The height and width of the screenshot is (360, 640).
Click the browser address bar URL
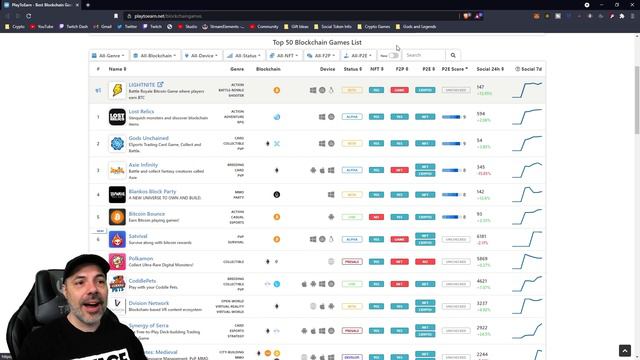[168, 16]
